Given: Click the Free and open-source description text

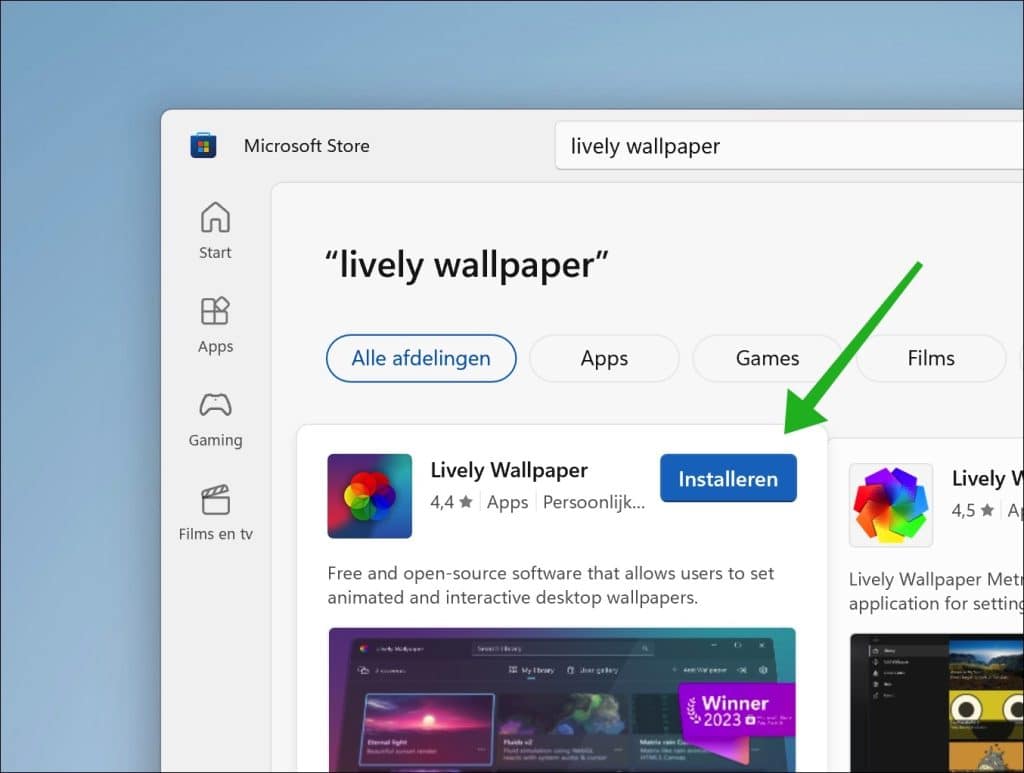Looking at the screenshot, I should pyautogui.click(x=551, y=585).
